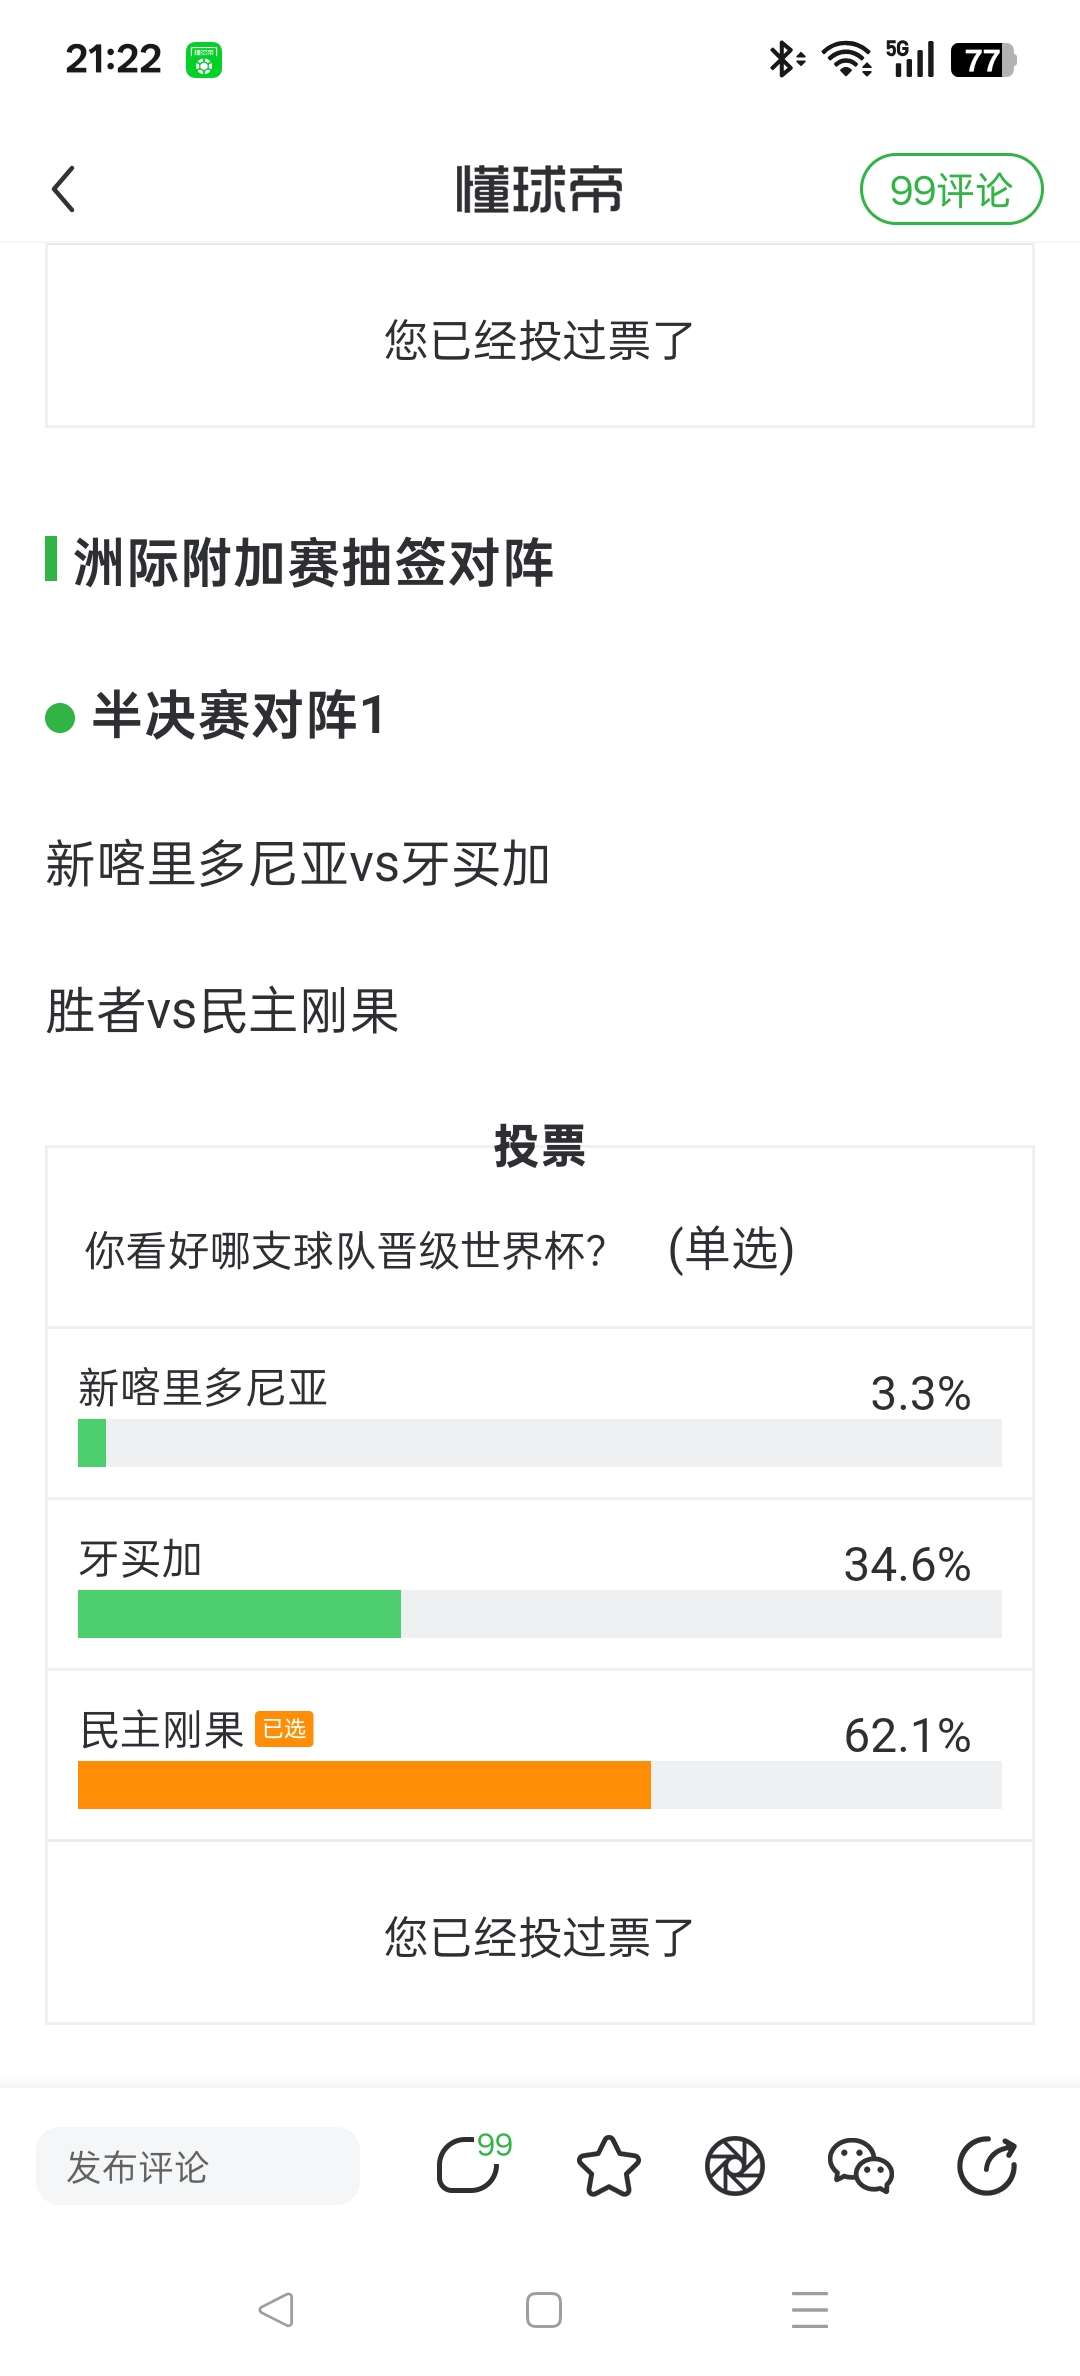1080x2376 pixels.
Task: Tap the 已选 selected badge
Action: tap(285, 1729)
